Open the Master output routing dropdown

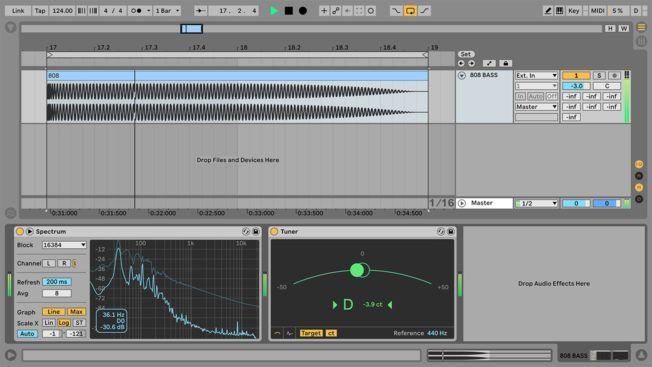pyautogui.click(x=536, y=107)
